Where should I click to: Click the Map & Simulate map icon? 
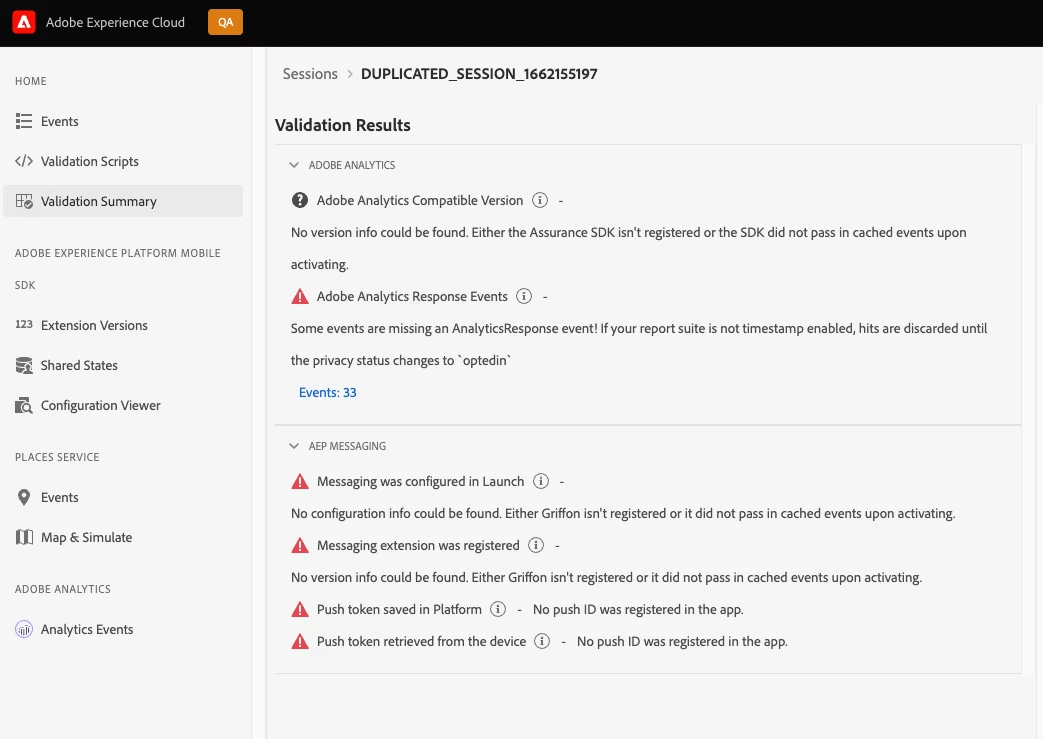pyautogui.click(x=24, y=537)
